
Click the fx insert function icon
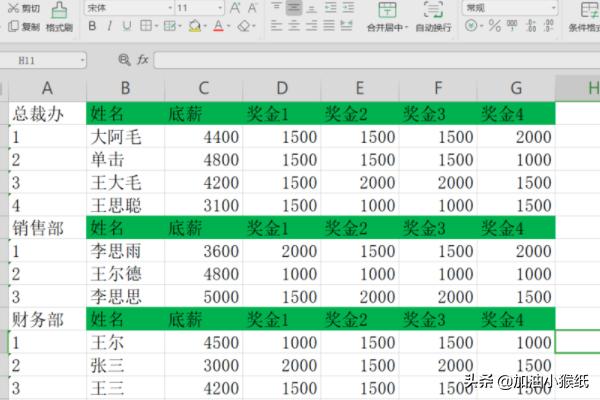point(143,60)
